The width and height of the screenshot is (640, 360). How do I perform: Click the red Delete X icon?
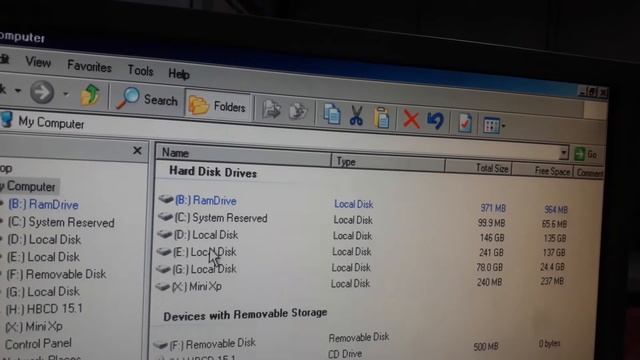411,120
